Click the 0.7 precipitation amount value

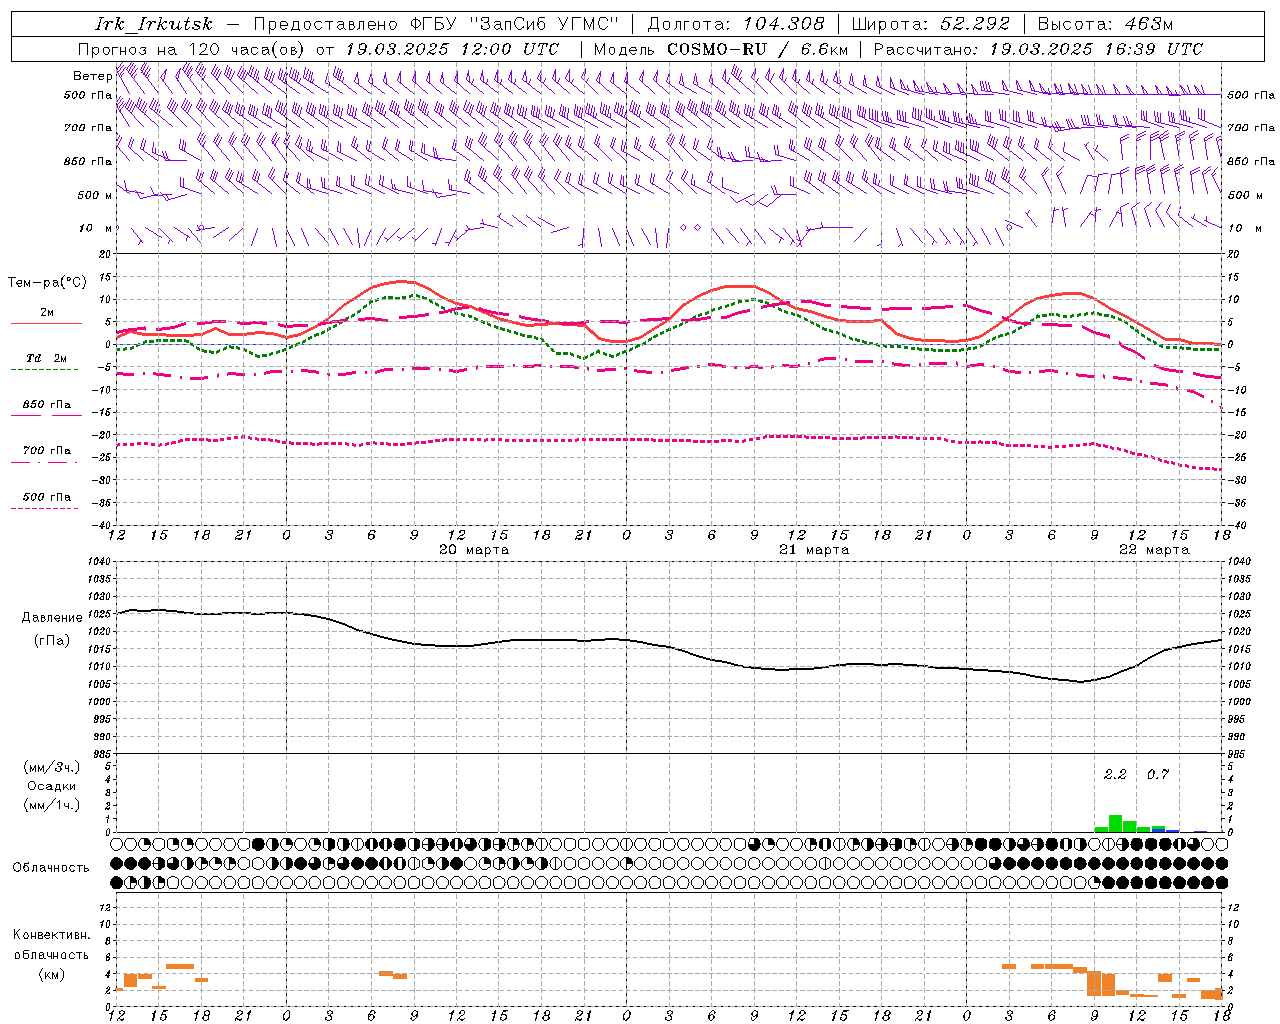[1158, 774]
